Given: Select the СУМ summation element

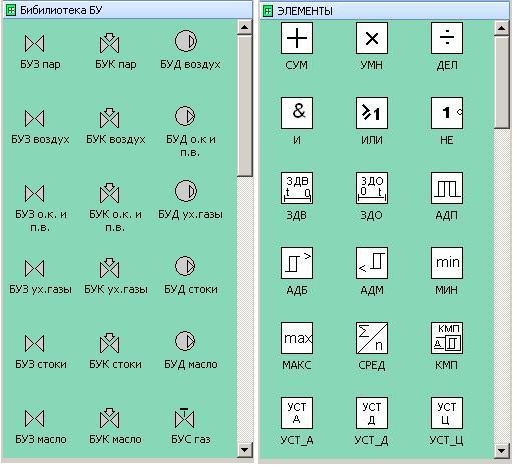Looking at the screenshot, I should click(x=297, y=38).
